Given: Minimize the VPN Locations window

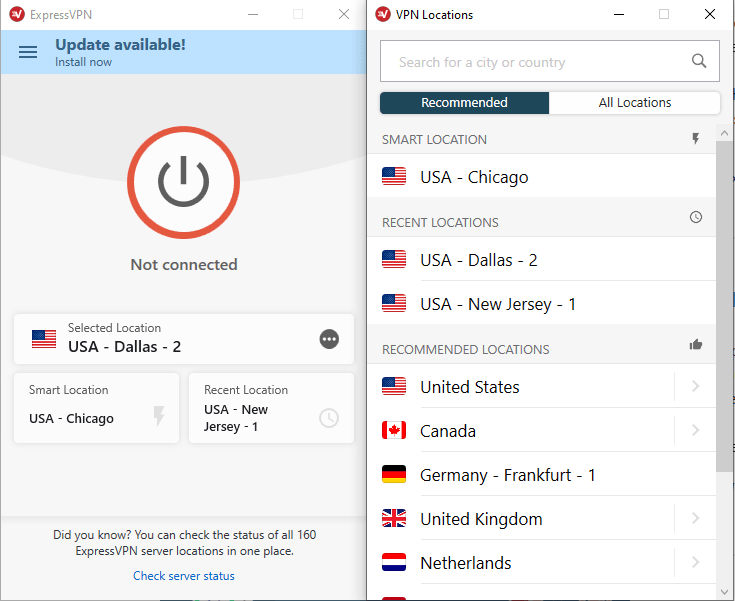Looking at the screenshot, I should point(619,15).
